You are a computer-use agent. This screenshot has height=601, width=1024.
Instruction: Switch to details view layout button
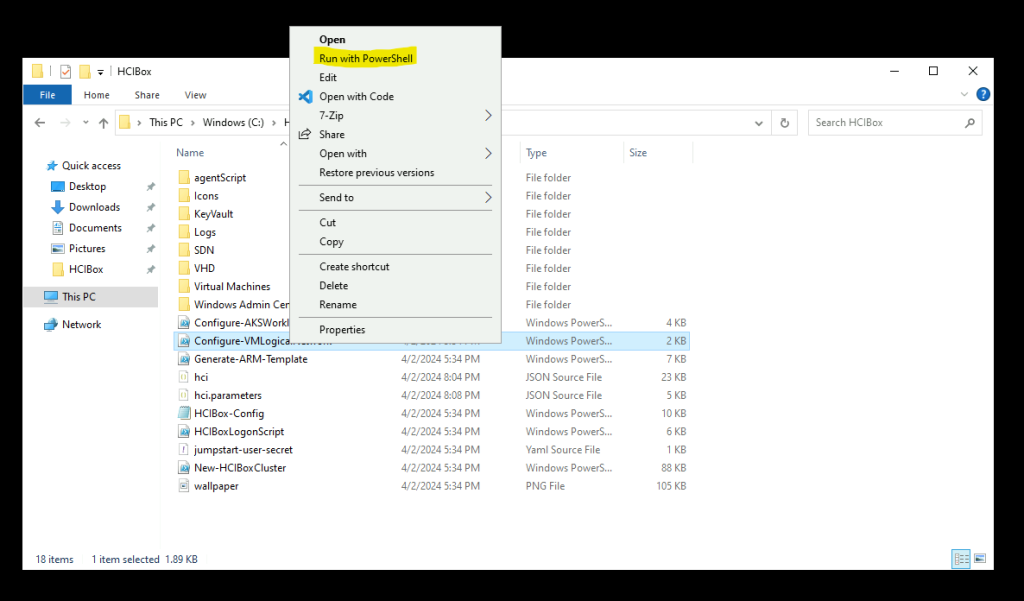pyautogui.click(x=961, y=559)
